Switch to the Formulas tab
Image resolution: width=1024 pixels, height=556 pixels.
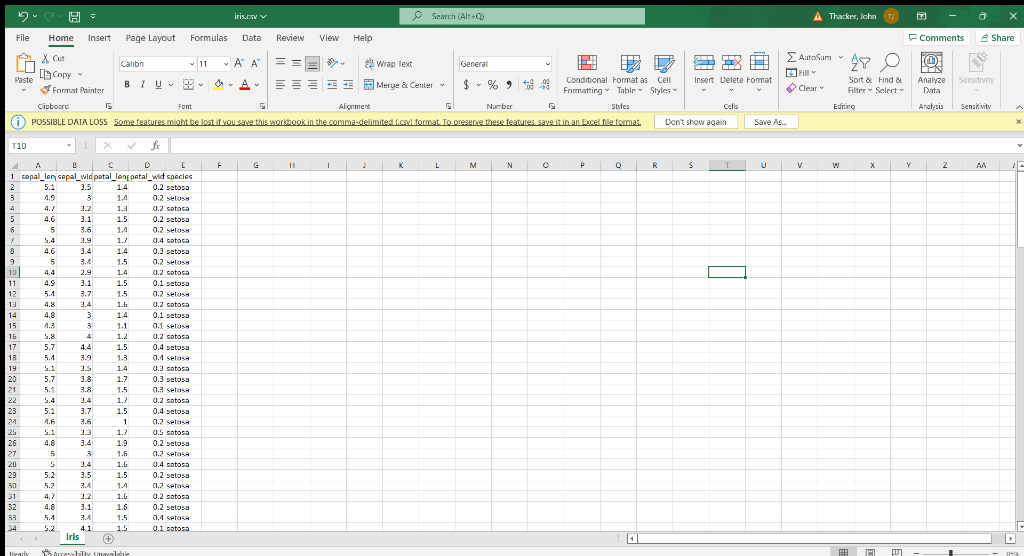click(x=209, y=38)
